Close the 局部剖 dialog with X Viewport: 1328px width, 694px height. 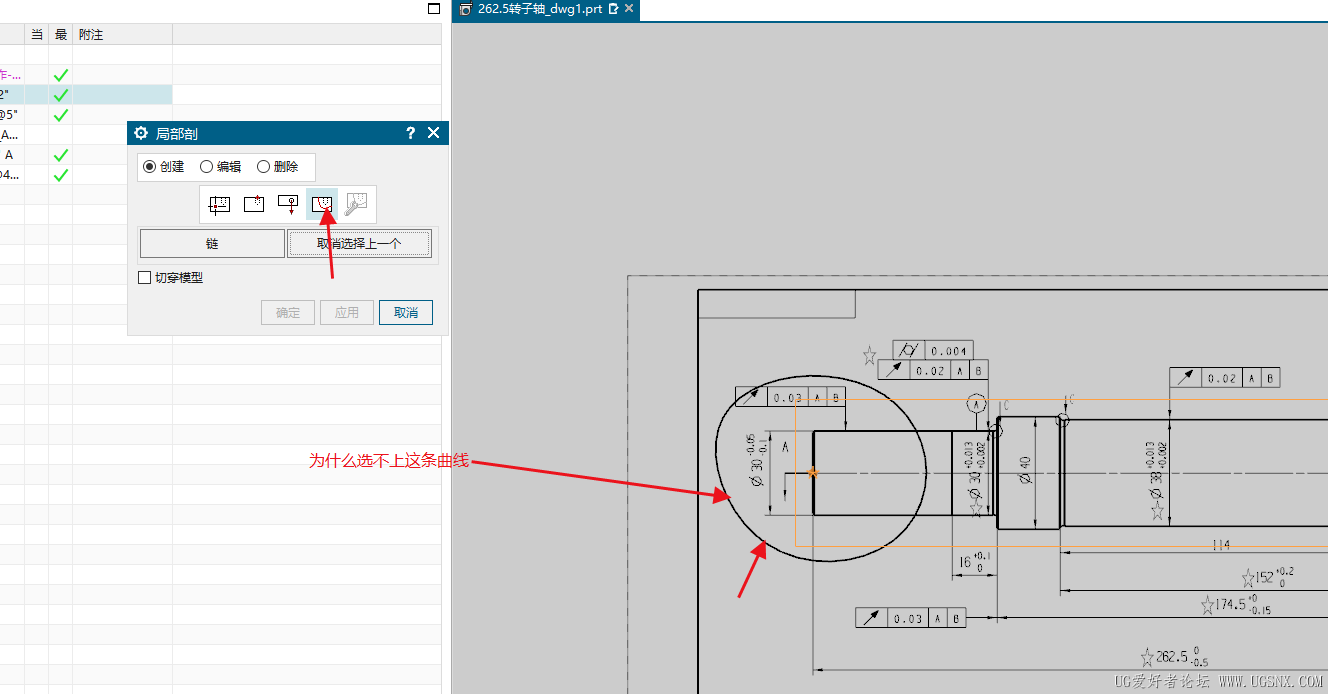tap(433, 133)
